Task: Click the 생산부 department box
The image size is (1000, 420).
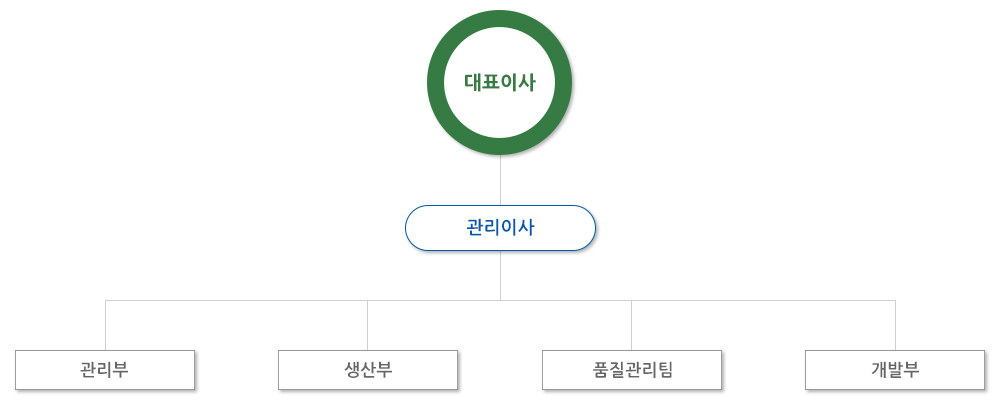Action: [367, 370]
